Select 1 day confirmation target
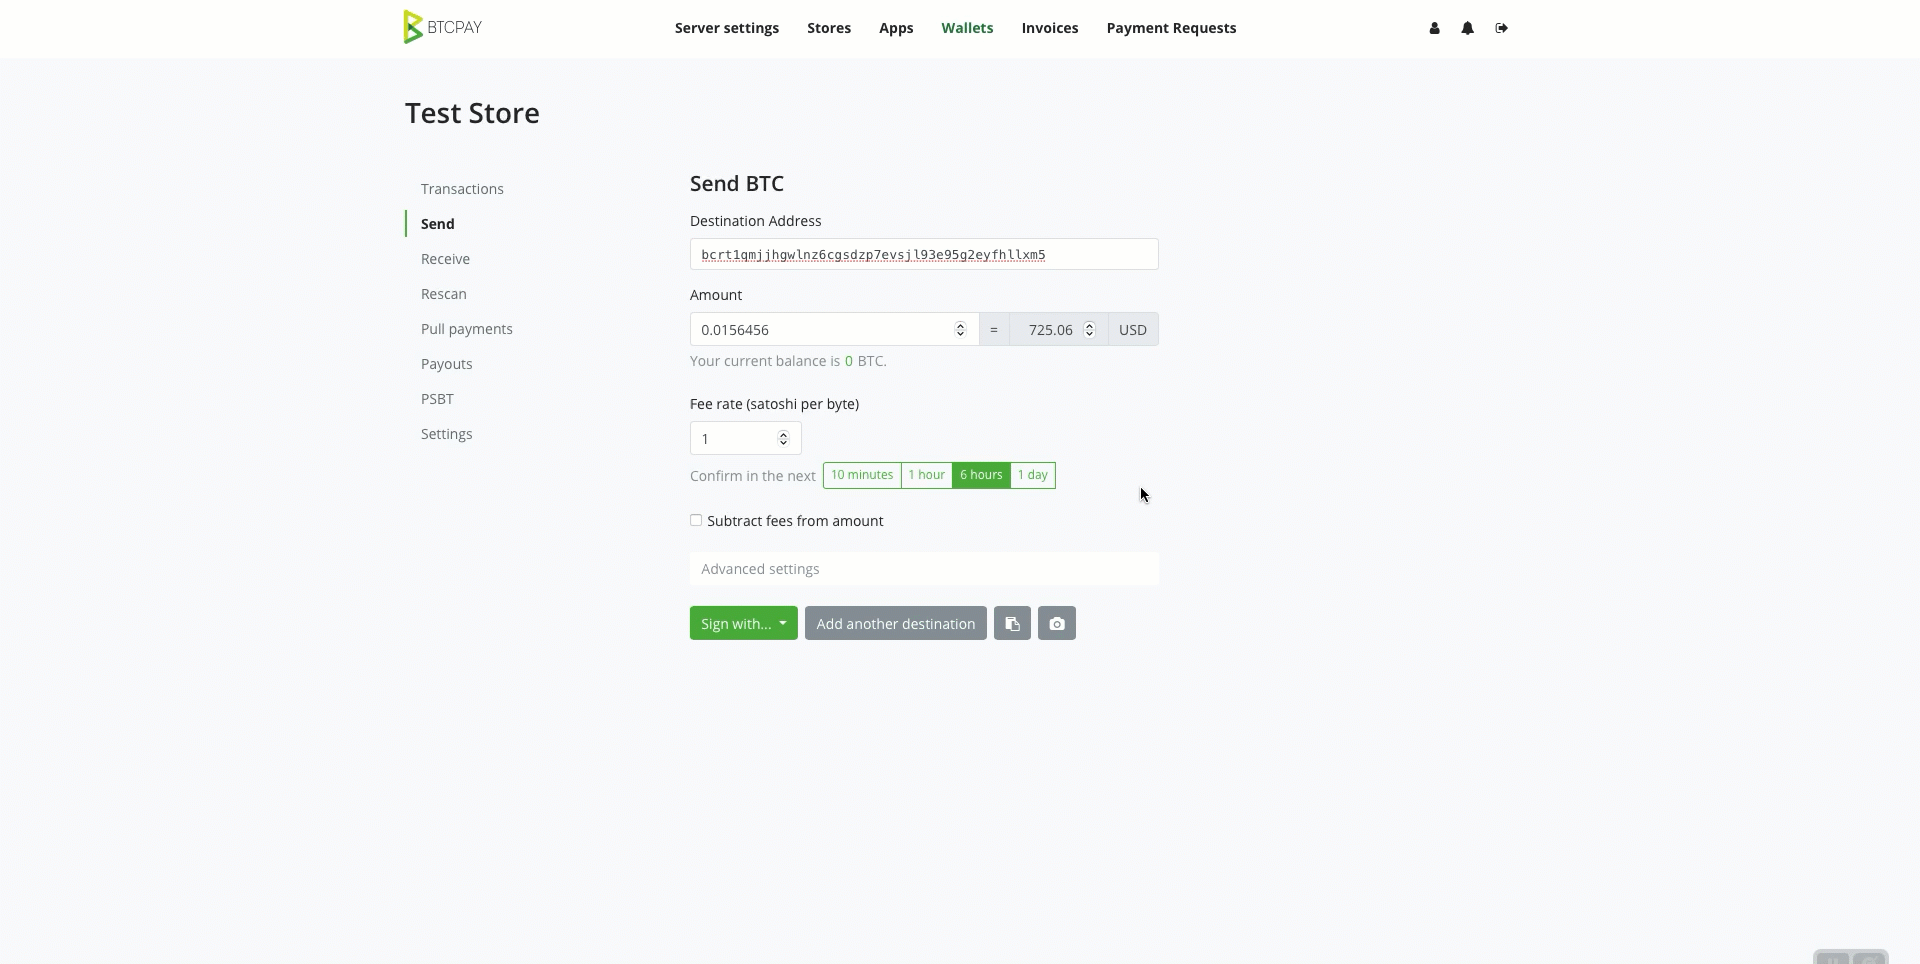Screen dimensions: 1920x964 click(x=1033, y=475)
